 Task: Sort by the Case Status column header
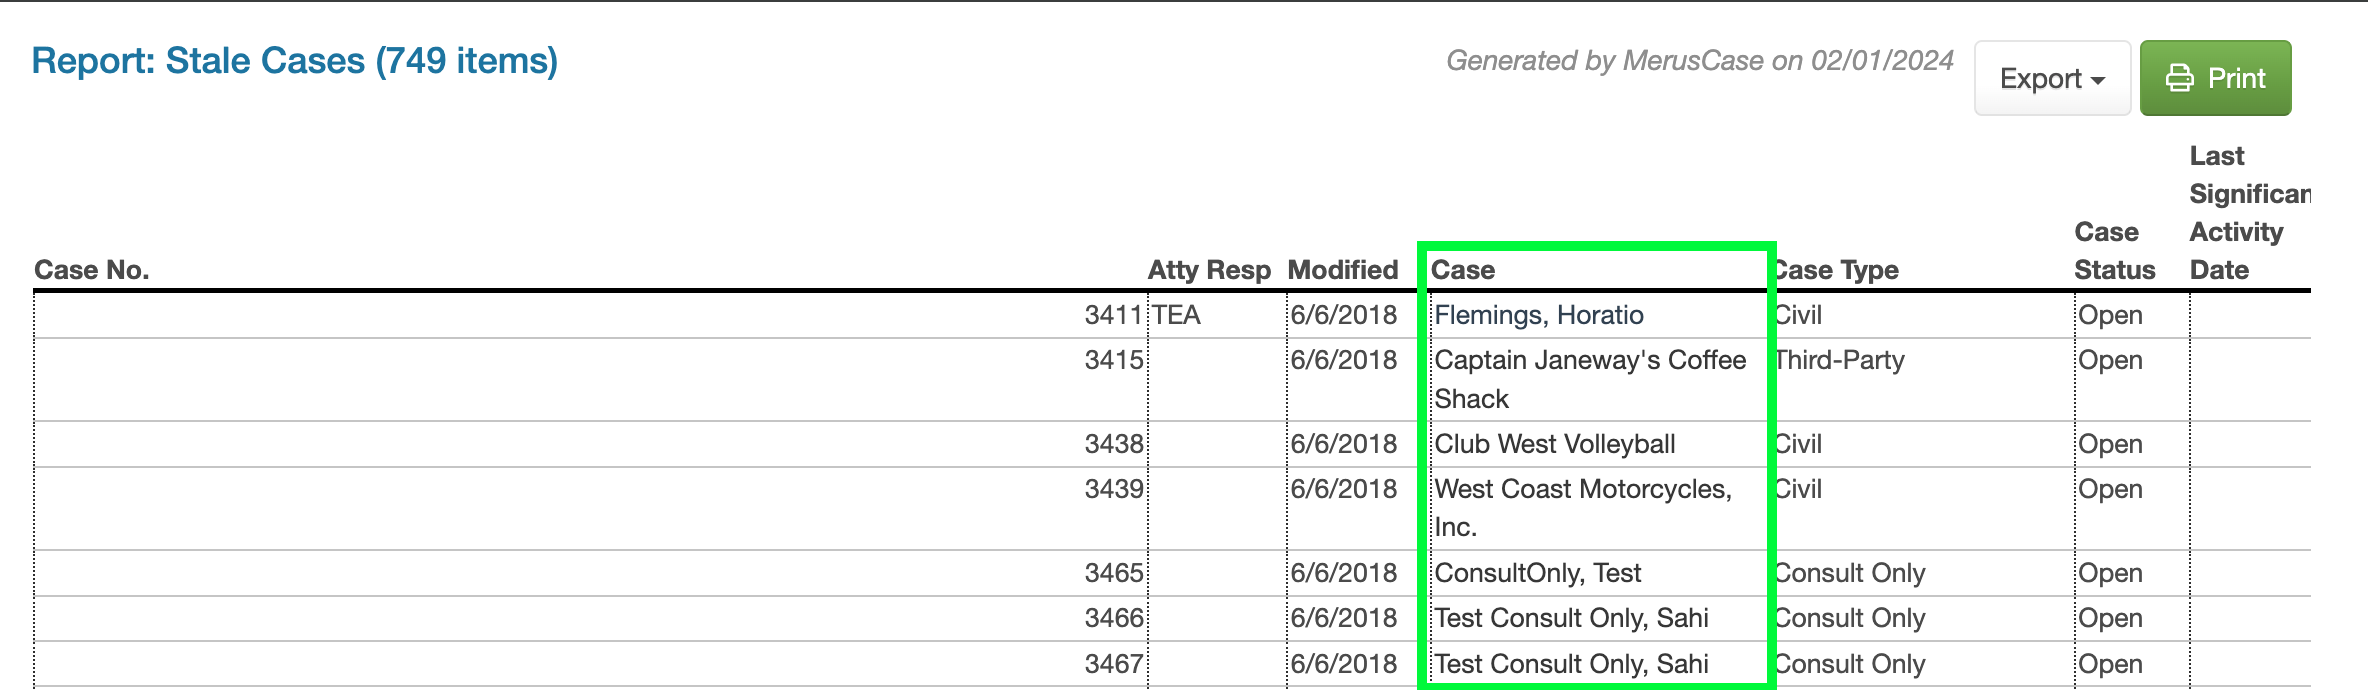coord(2115,251)
